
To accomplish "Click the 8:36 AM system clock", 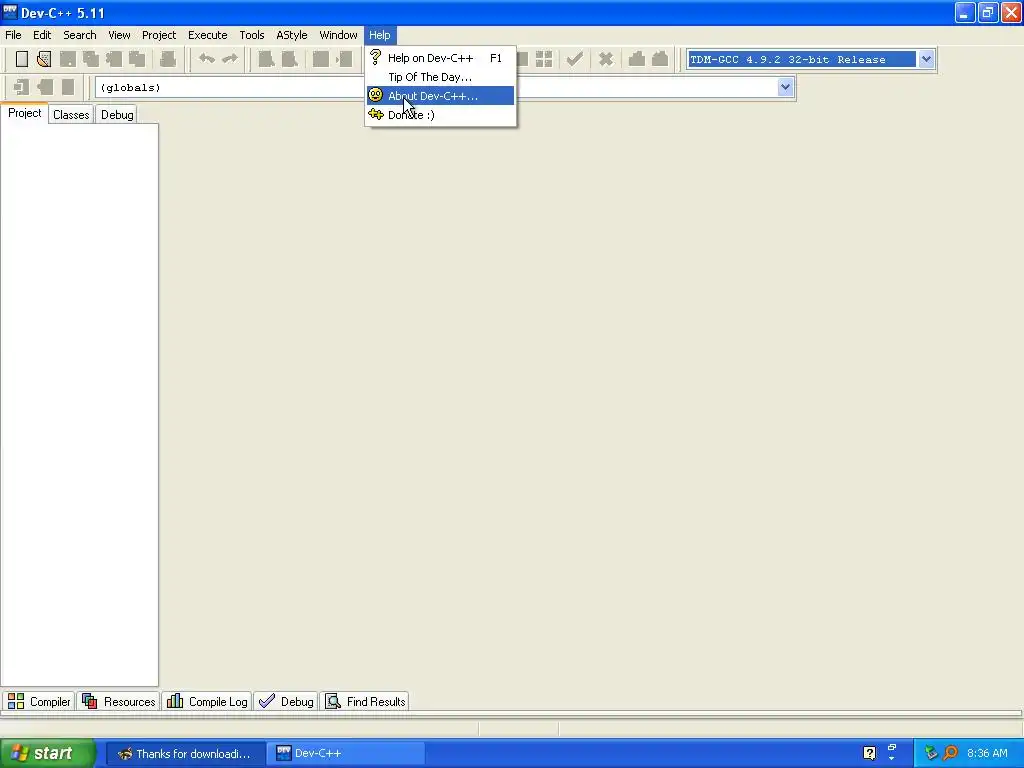I will tap(987, 754).
